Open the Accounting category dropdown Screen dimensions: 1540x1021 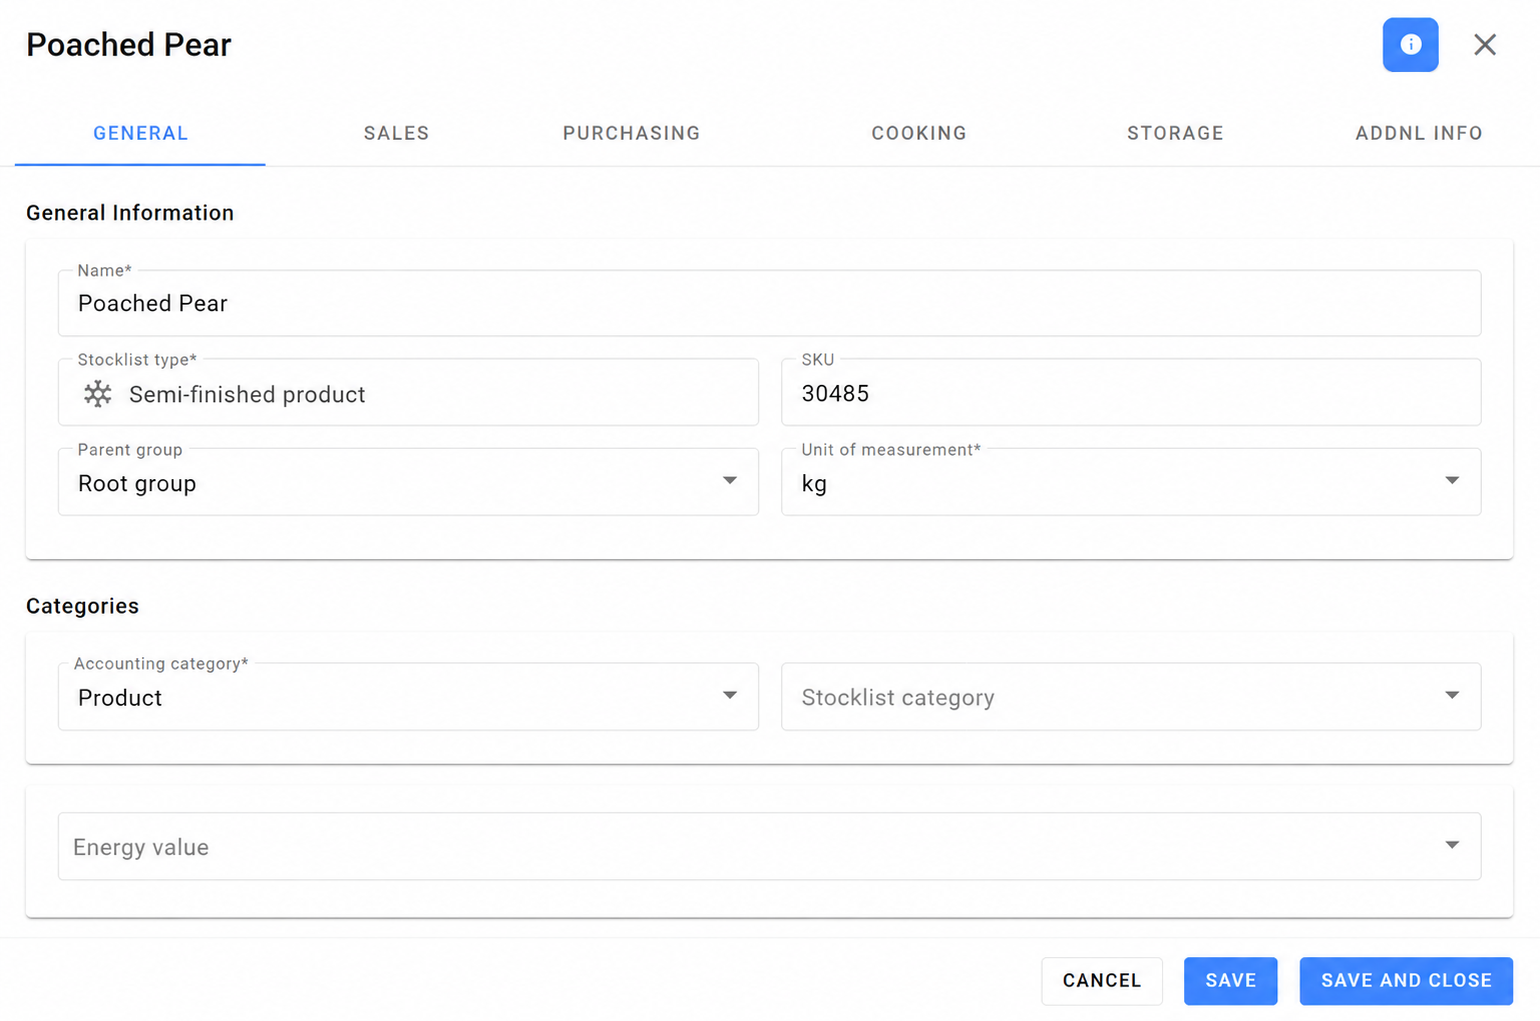pyautogui.click(x=408, y=697)
